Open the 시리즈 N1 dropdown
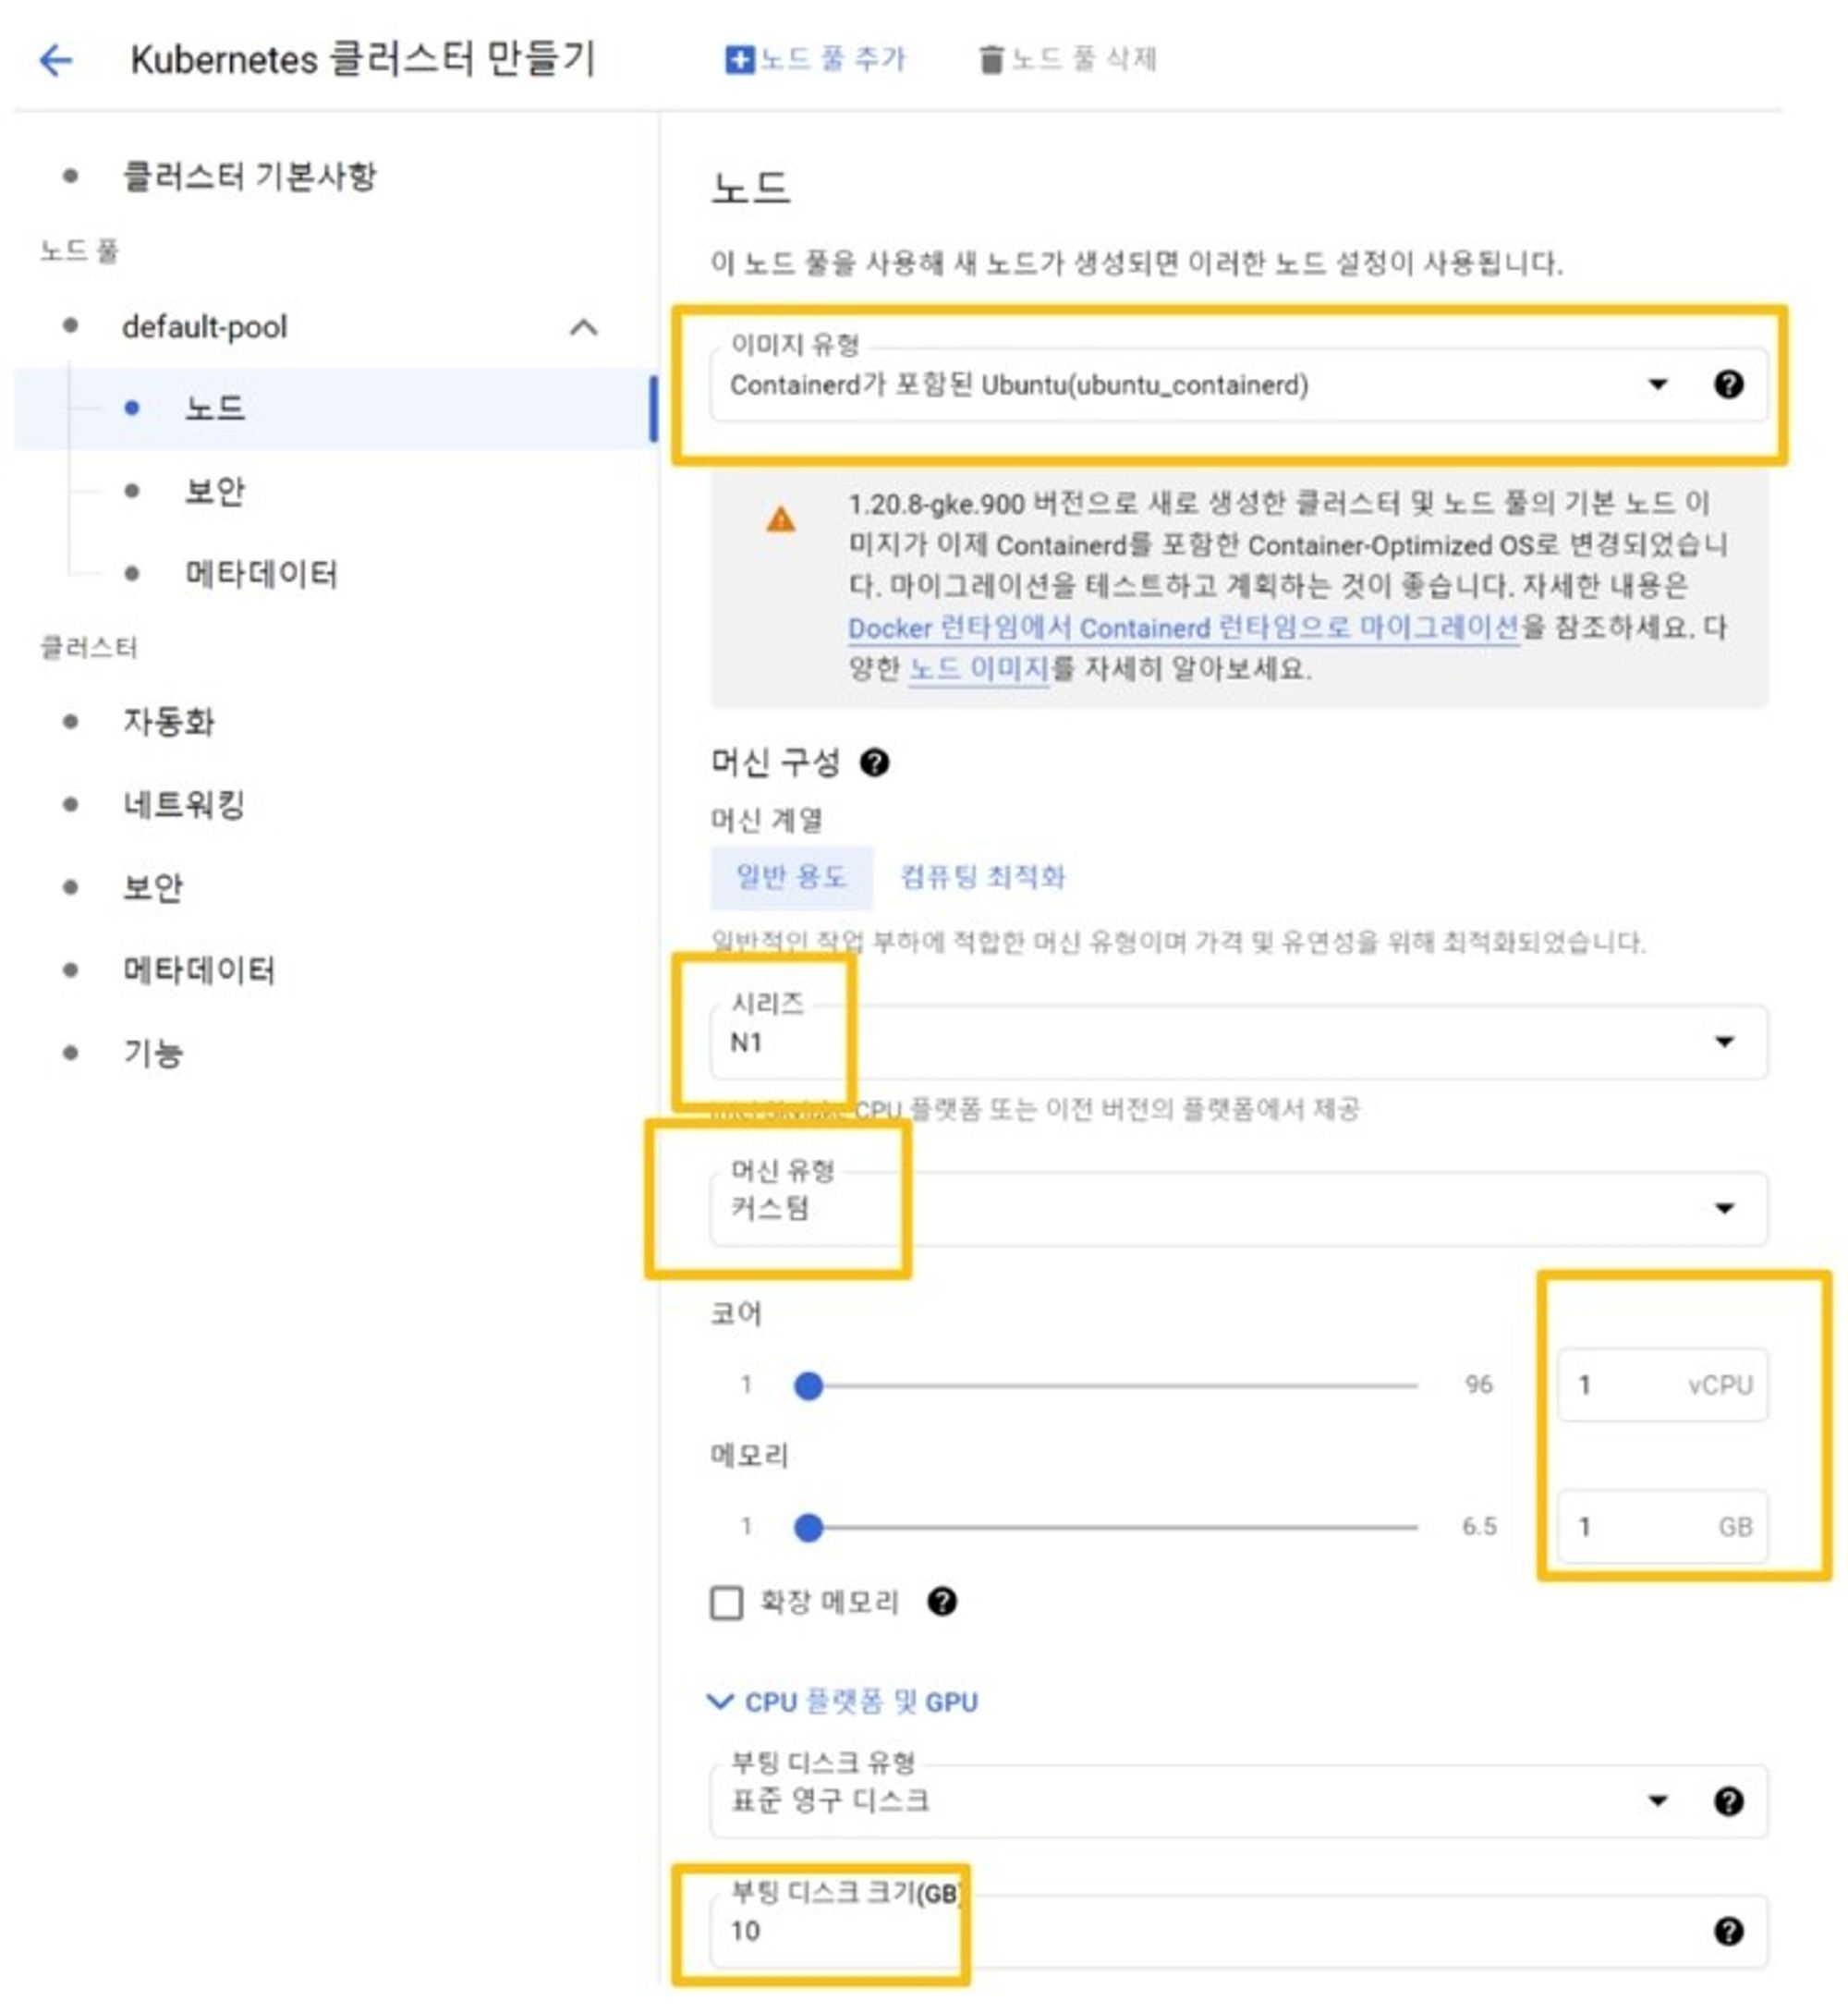The width and height of the screenshot is (1848, 2013). click(x=1238, y=1042)
